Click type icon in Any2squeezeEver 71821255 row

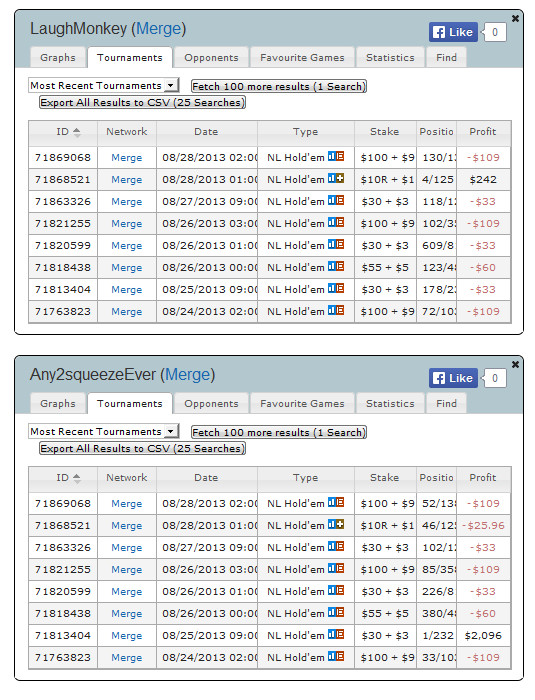tap(336, 568)
